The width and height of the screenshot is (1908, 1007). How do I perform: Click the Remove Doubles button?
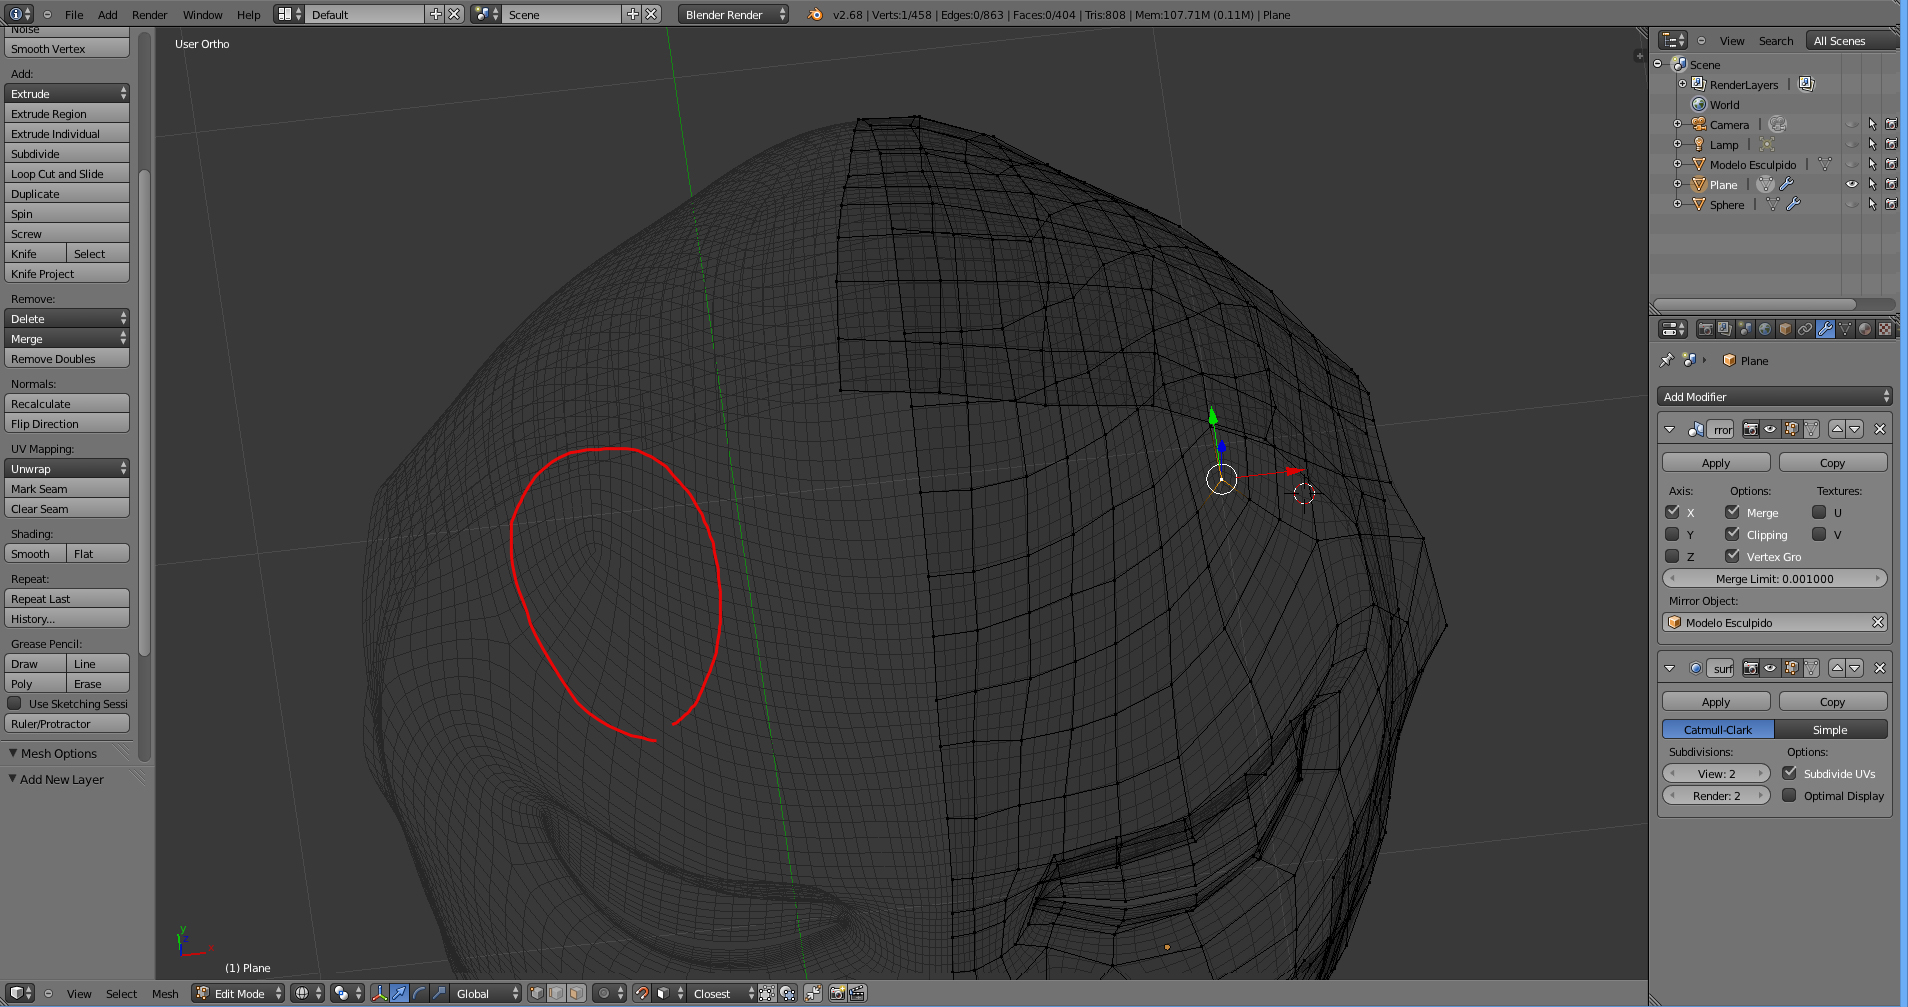(67, 359)
